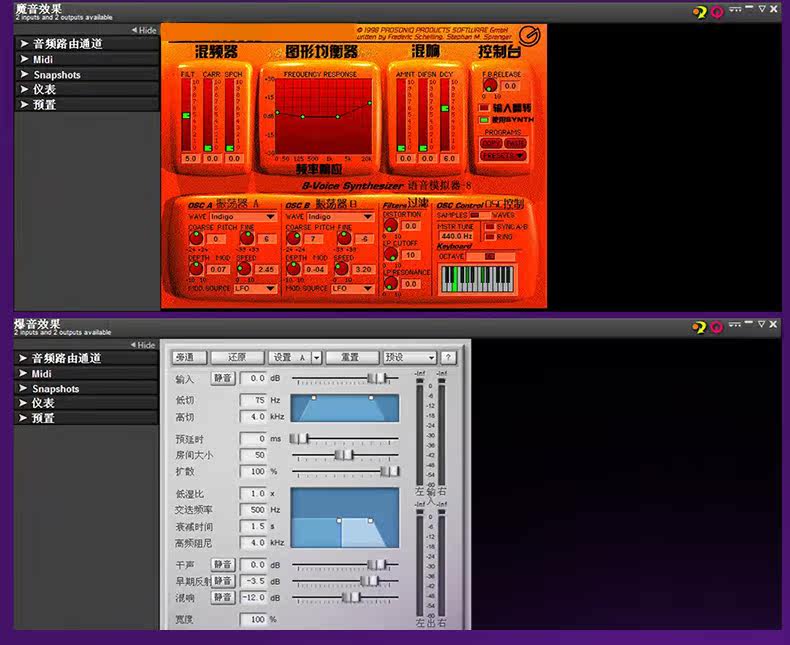
Task: Hide the 魔音效果 side panel
Action: (144, 30)
